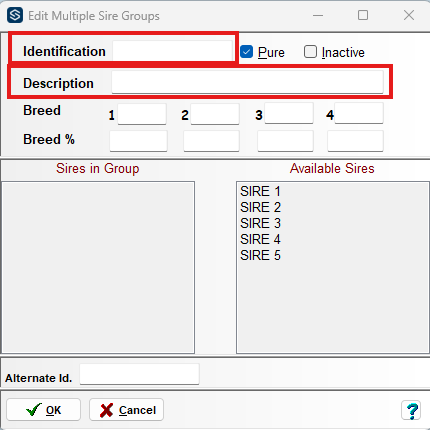Maximize the Edit Multiple Sire Groups window
Viewport: 430px width, 430px height.
point(363,15)
